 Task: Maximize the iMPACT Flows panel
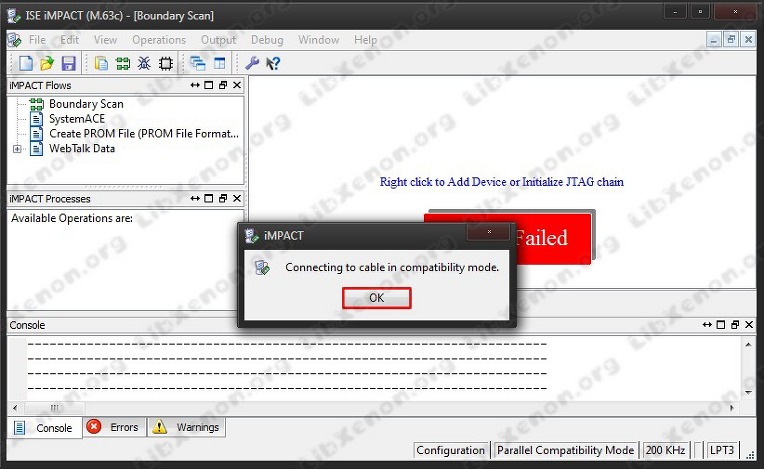click(x=209, y=85)
